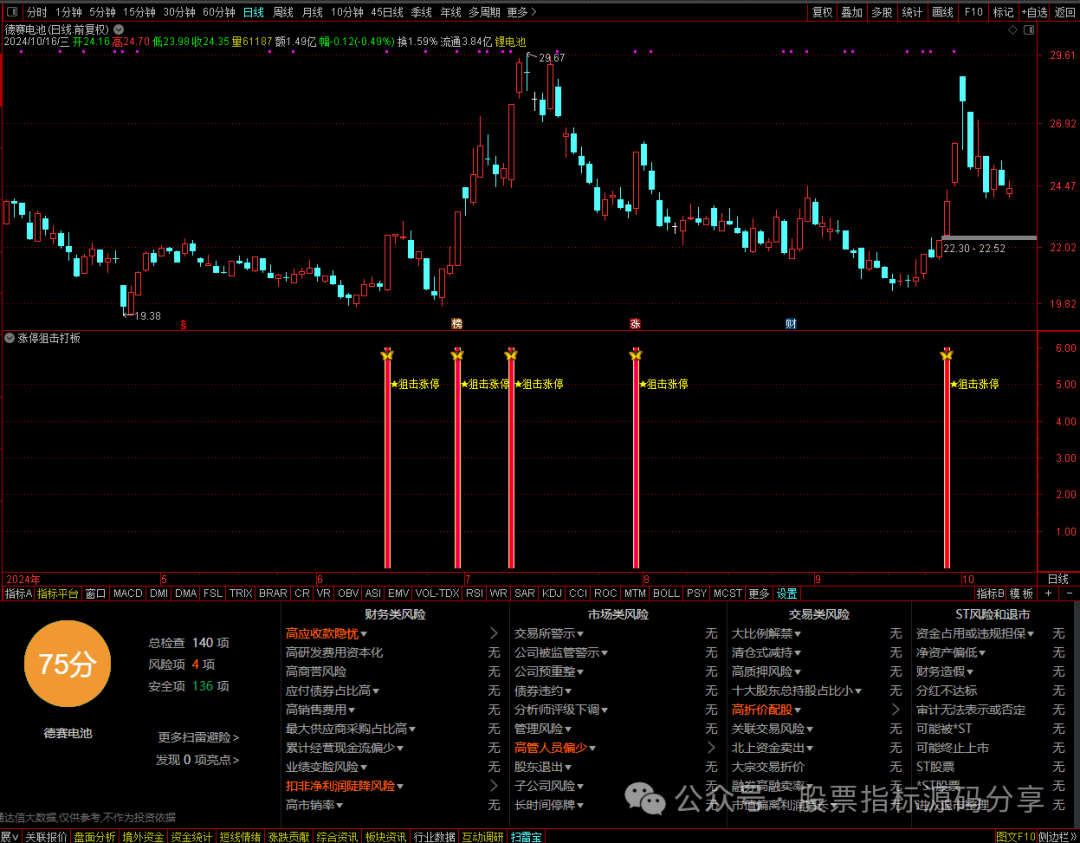1080x843 pixels.
Task: Open the F10 company info
Action: (973, 12)
